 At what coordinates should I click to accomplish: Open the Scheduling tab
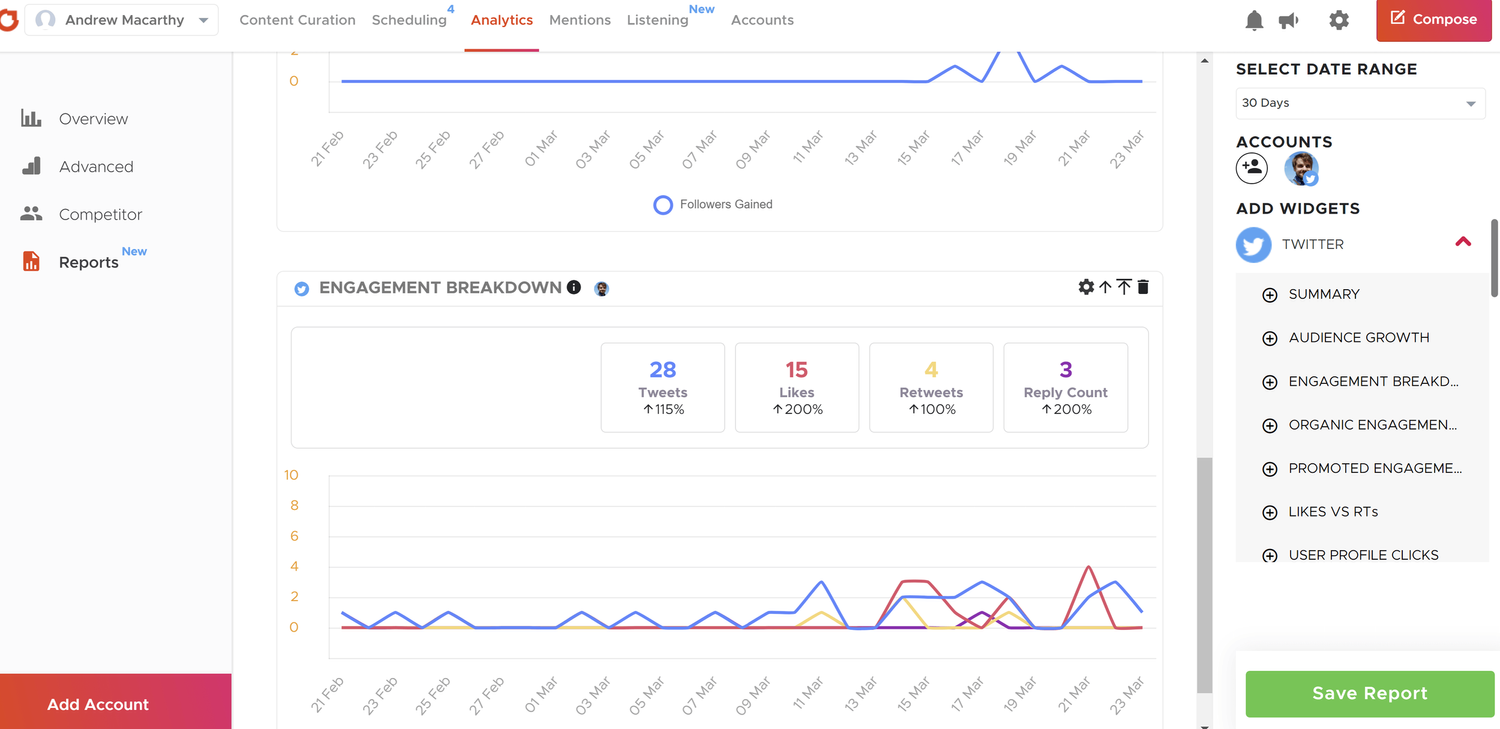coord(410,19)
